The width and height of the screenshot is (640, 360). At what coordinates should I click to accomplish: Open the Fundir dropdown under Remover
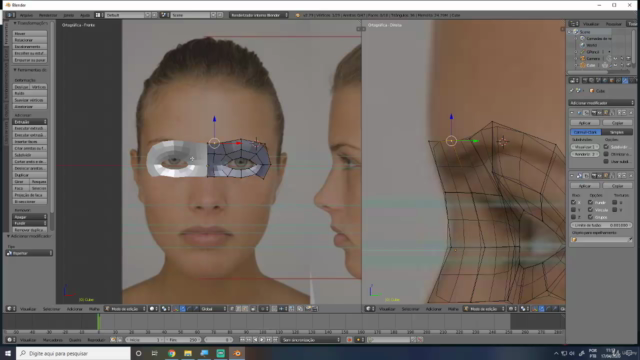(x=30, y=223)
